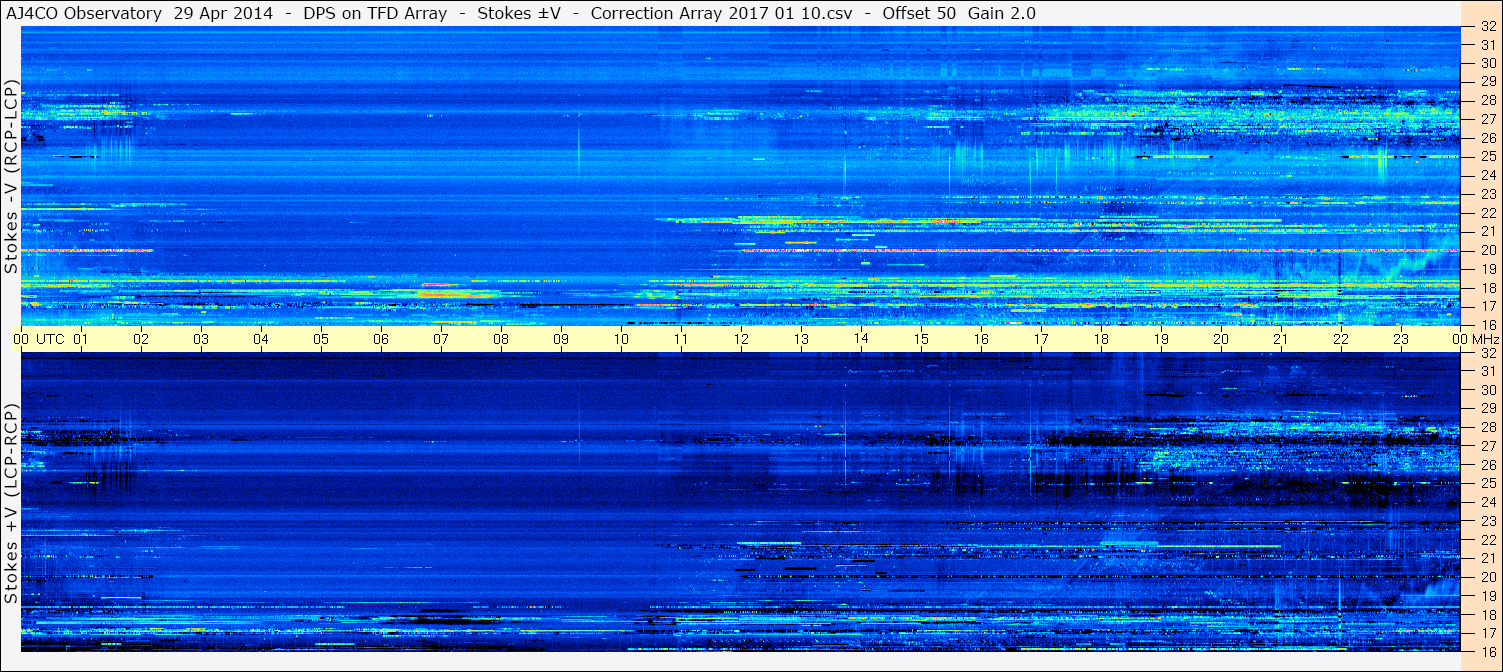The height and width of the screenshot is (672, 1503).
Task: Click the 12 hour marker on the time axis
Action: coord(741,339)
